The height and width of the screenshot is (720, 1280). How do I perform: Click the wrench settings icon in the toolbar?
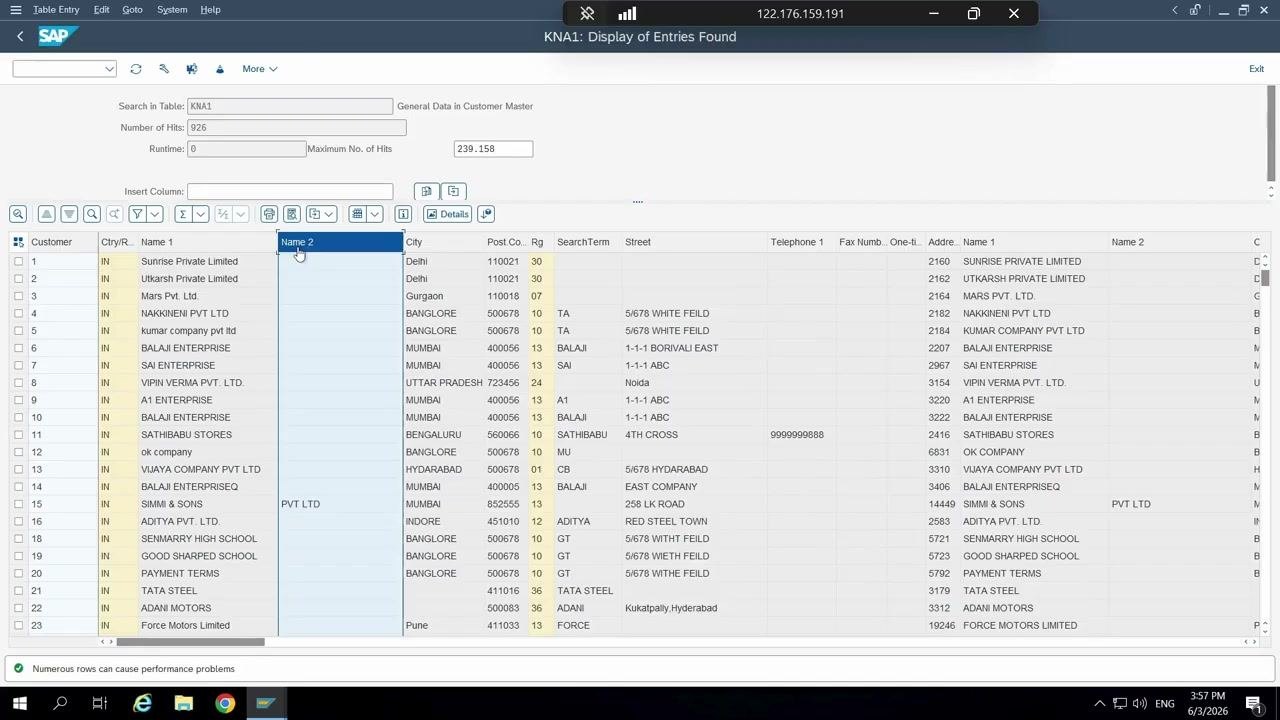(x=164, y=69)
